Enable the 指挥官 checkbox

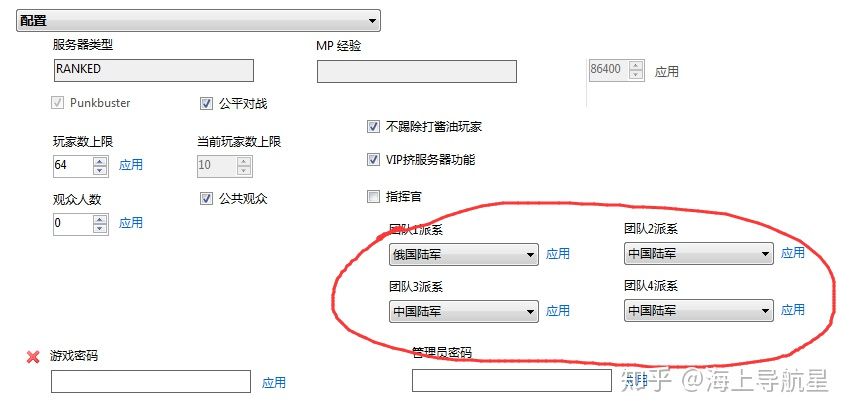(373, 196)
